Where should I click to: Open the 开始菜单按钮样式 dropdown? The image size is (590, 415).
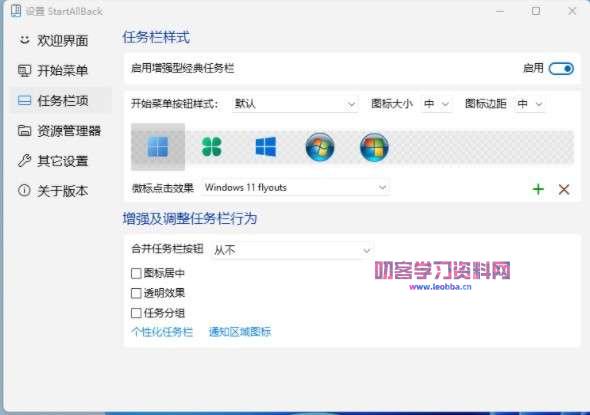click(x=295, y=104)
